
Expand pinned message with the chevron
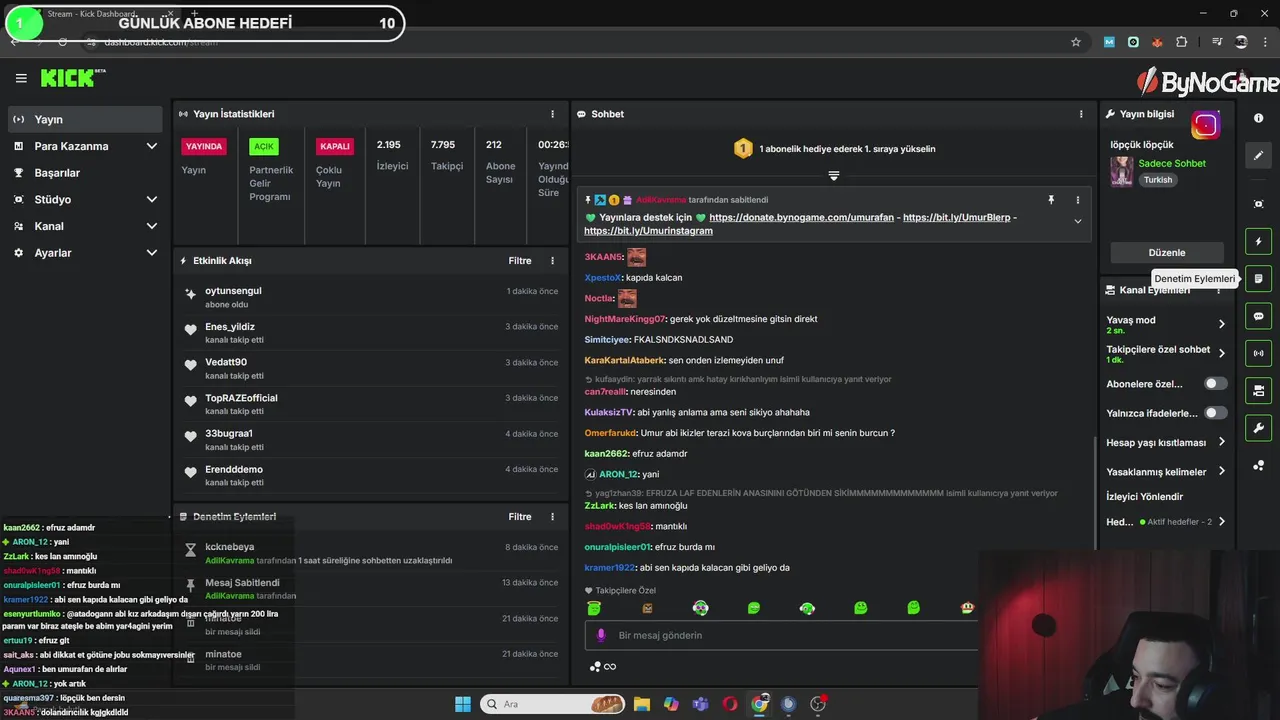click(1077, 221)
